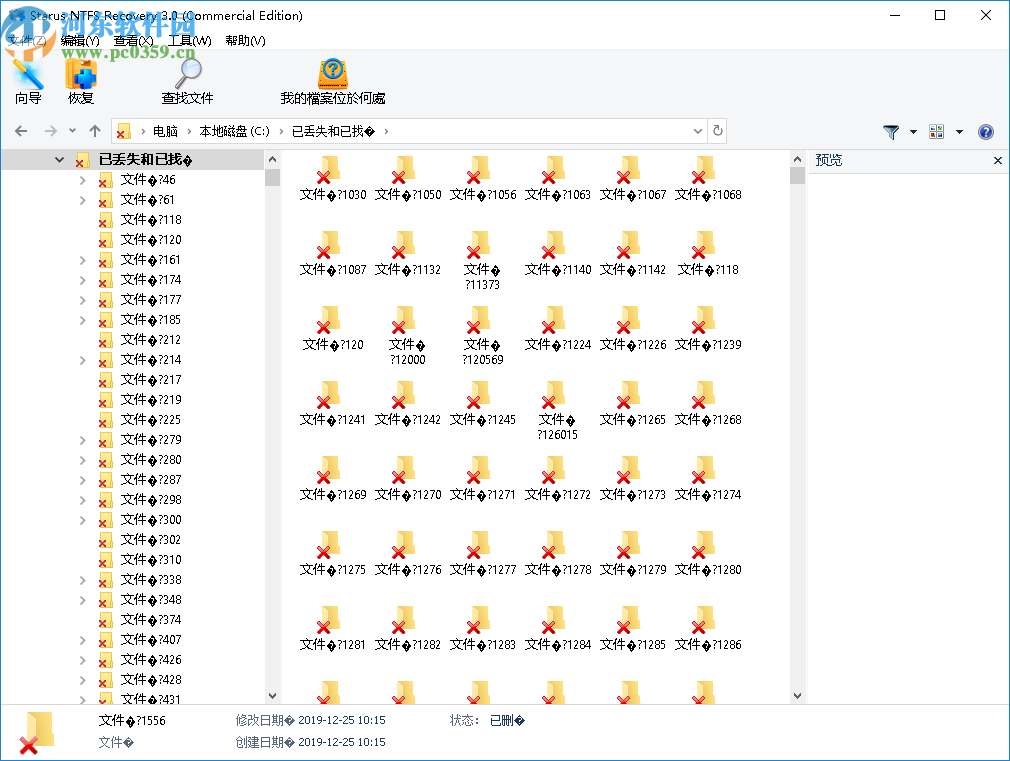Viewport: 1010px width, 761px height.
Task: Collapse the 已丢失和已找 root folder
Action: coord(59,159)
